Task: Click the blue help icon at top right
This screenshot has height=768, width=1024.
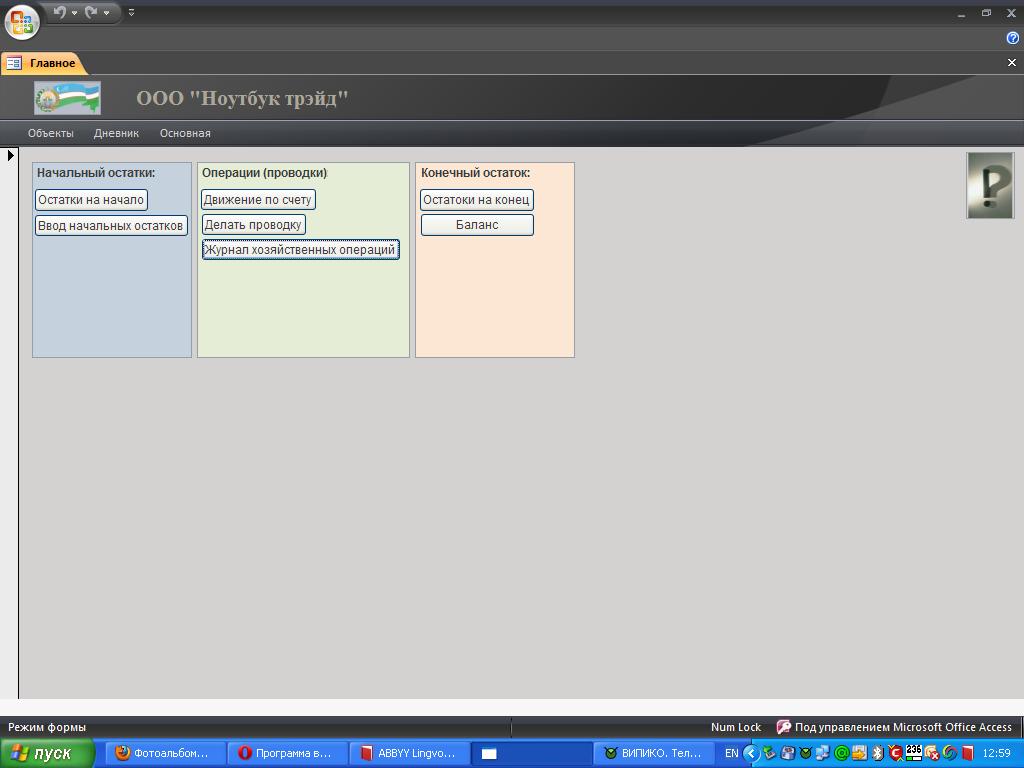Action: coord(1012,38)
